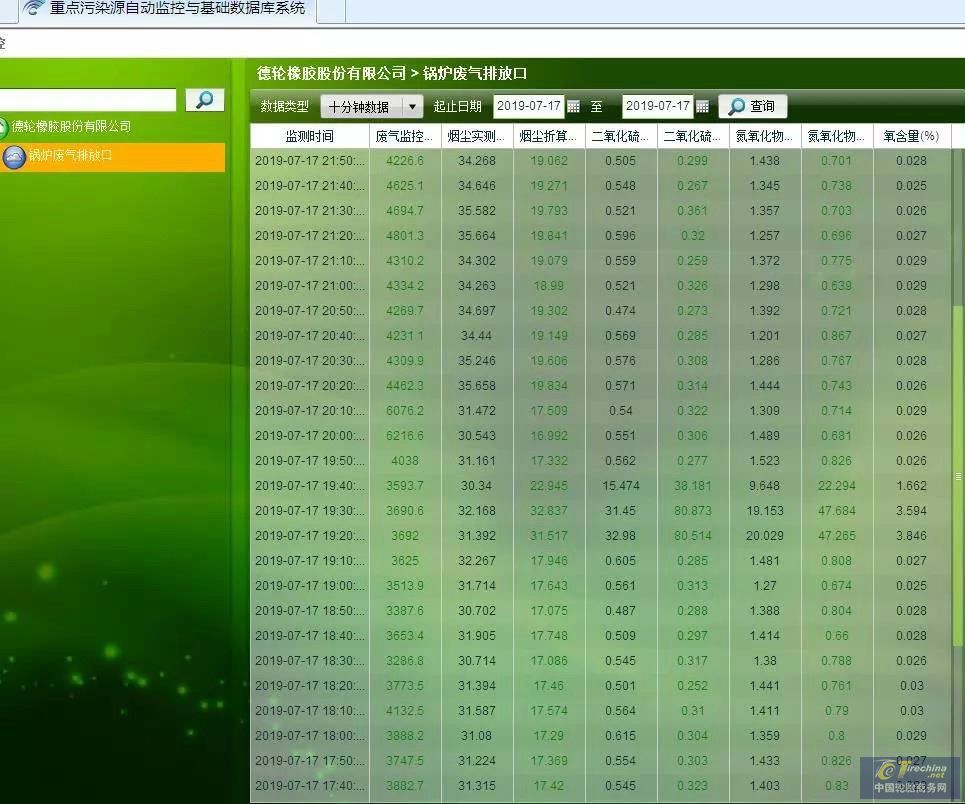Click the 80.514 sulfur dioxide value
This screenshot has height=804, width=965.
pos(692,536)
